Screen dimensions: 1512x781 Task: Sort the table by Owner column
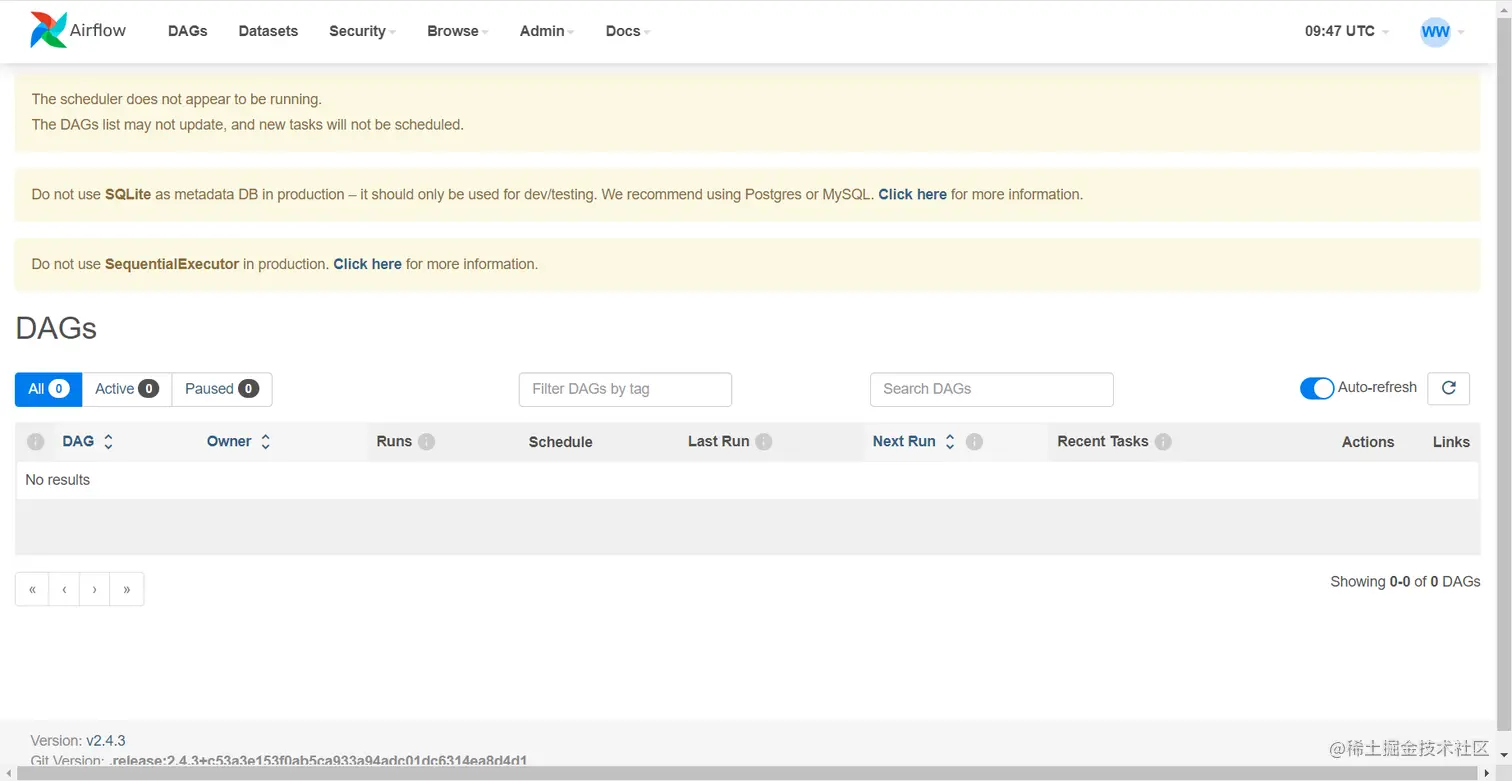tap(238, 441)
